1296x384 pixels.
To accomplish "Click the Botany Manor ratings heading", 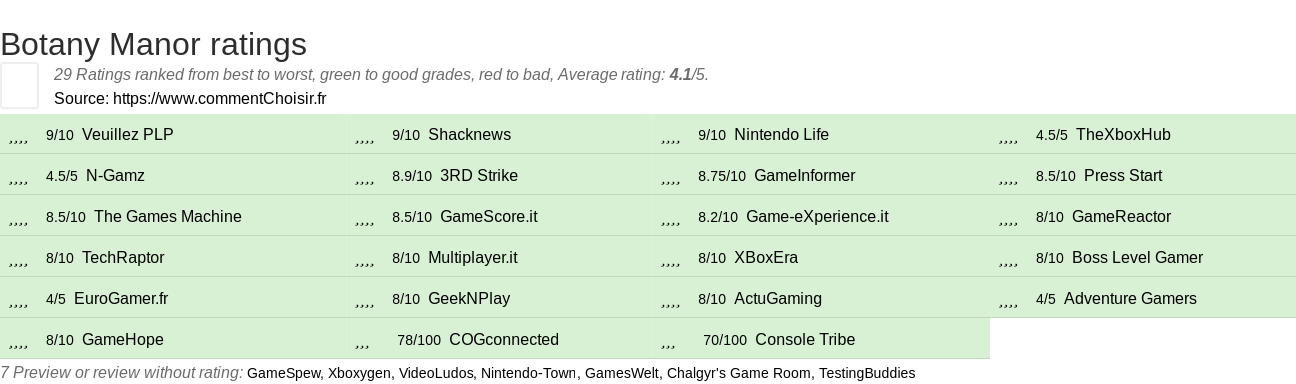I will (153, 44).
